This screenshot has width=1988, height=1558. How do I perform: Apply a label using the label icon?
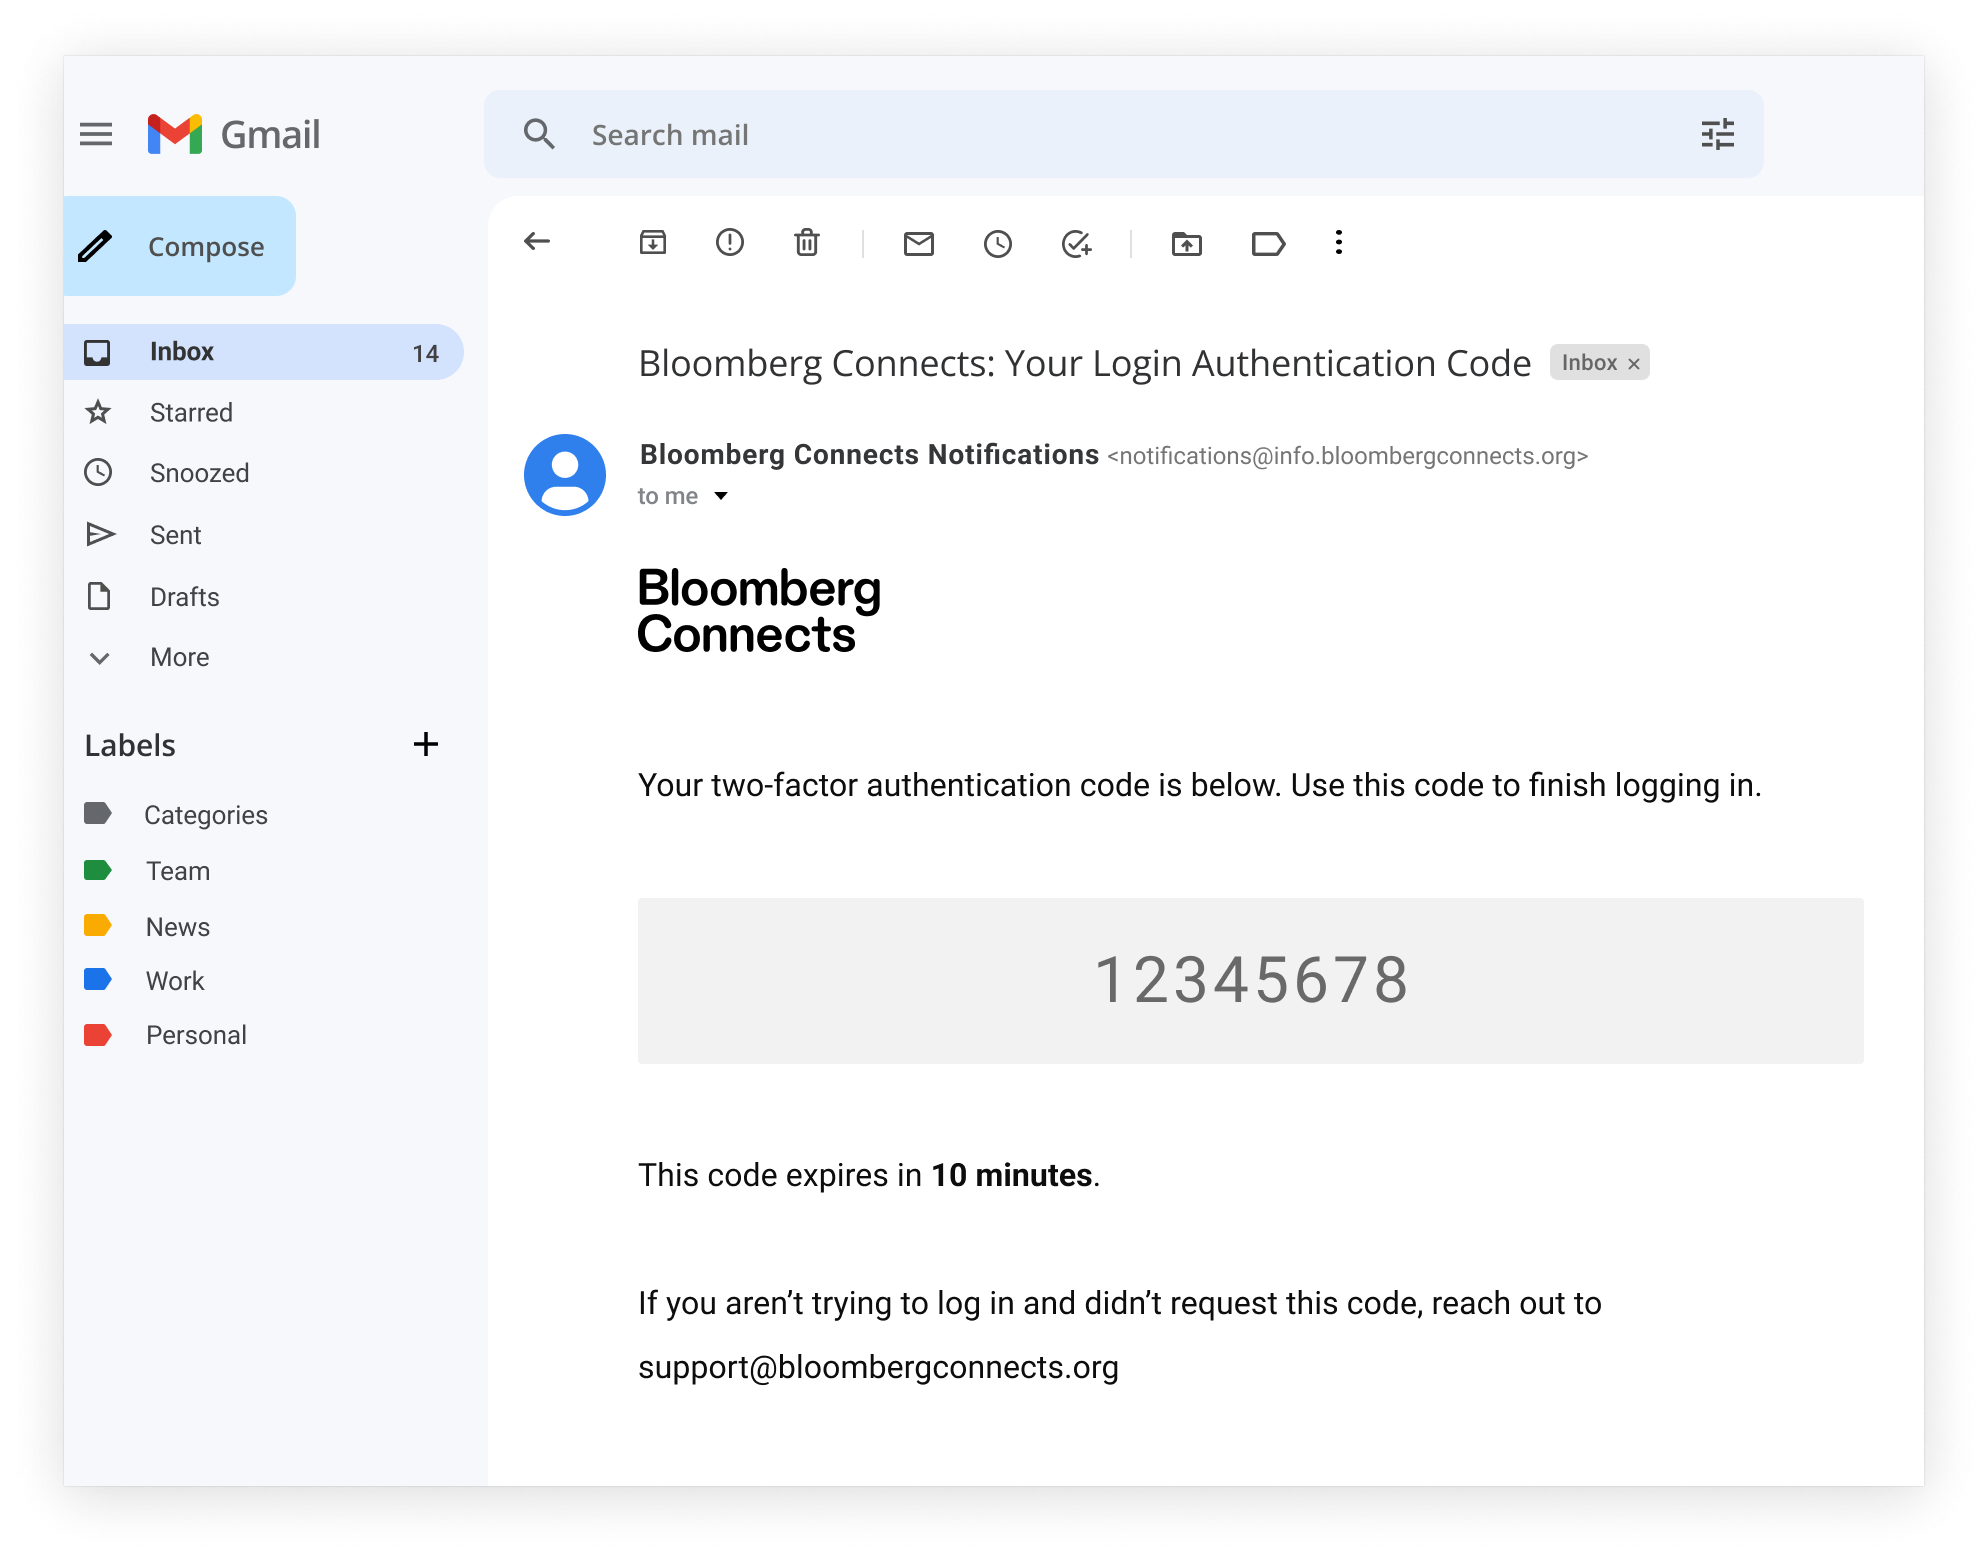click(1270, 242)
